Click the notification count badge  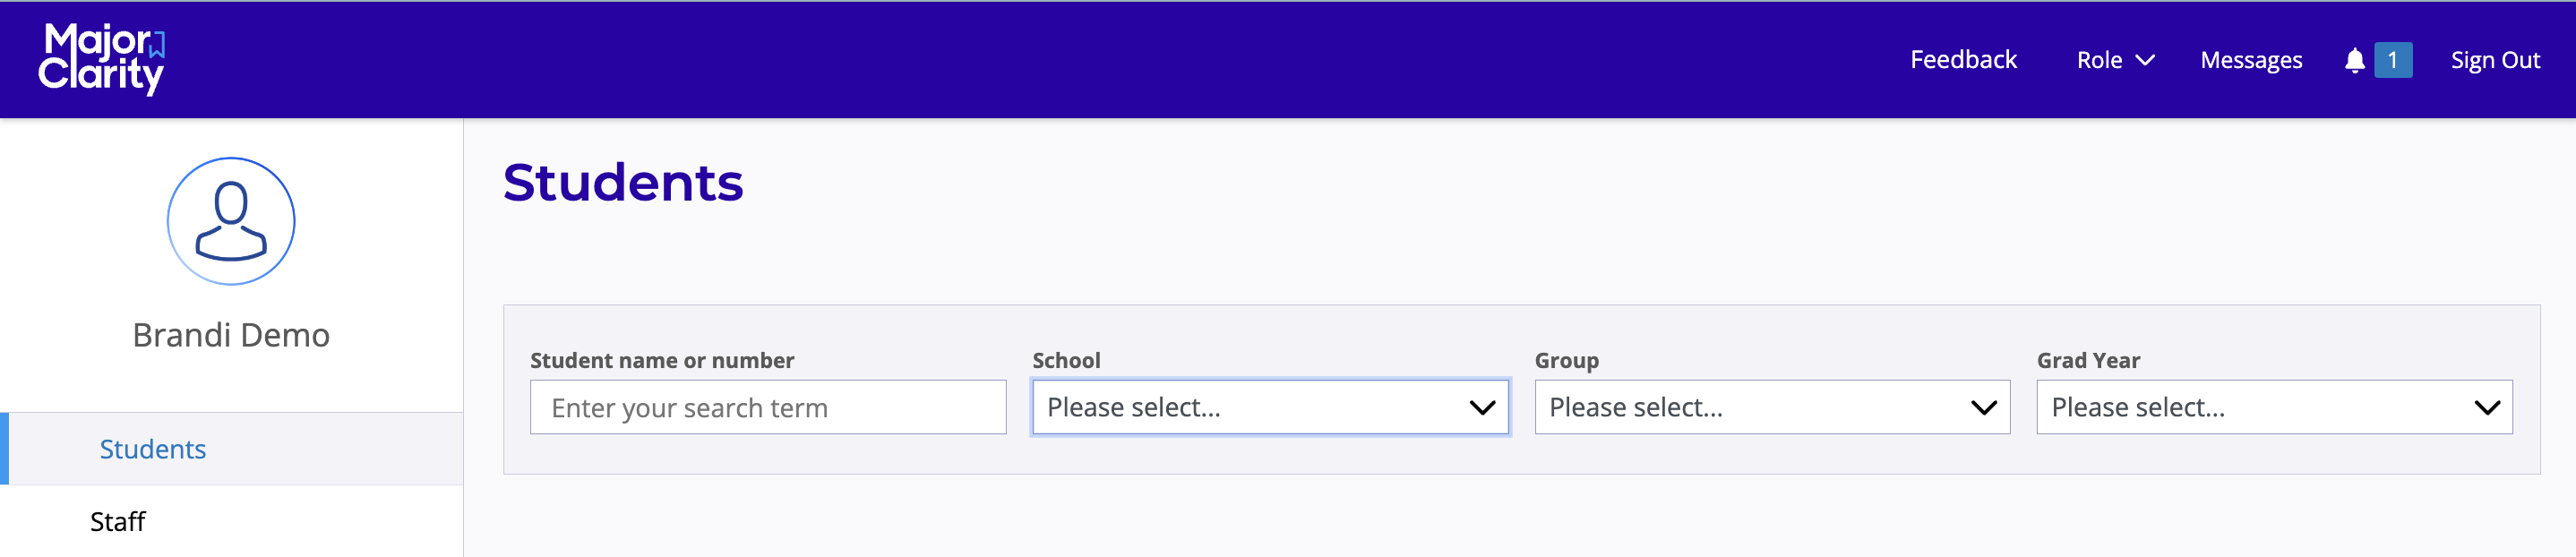[x=2392, y=60]
